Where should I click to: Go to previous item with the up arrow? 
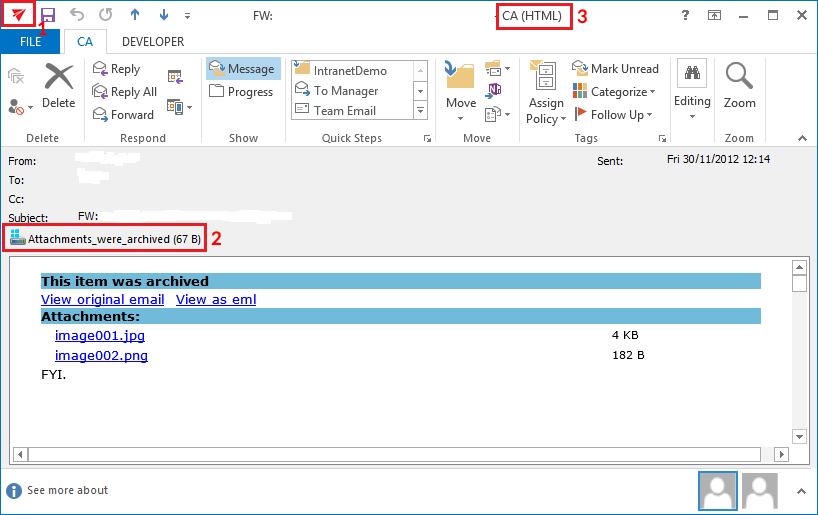click(135, 15)
